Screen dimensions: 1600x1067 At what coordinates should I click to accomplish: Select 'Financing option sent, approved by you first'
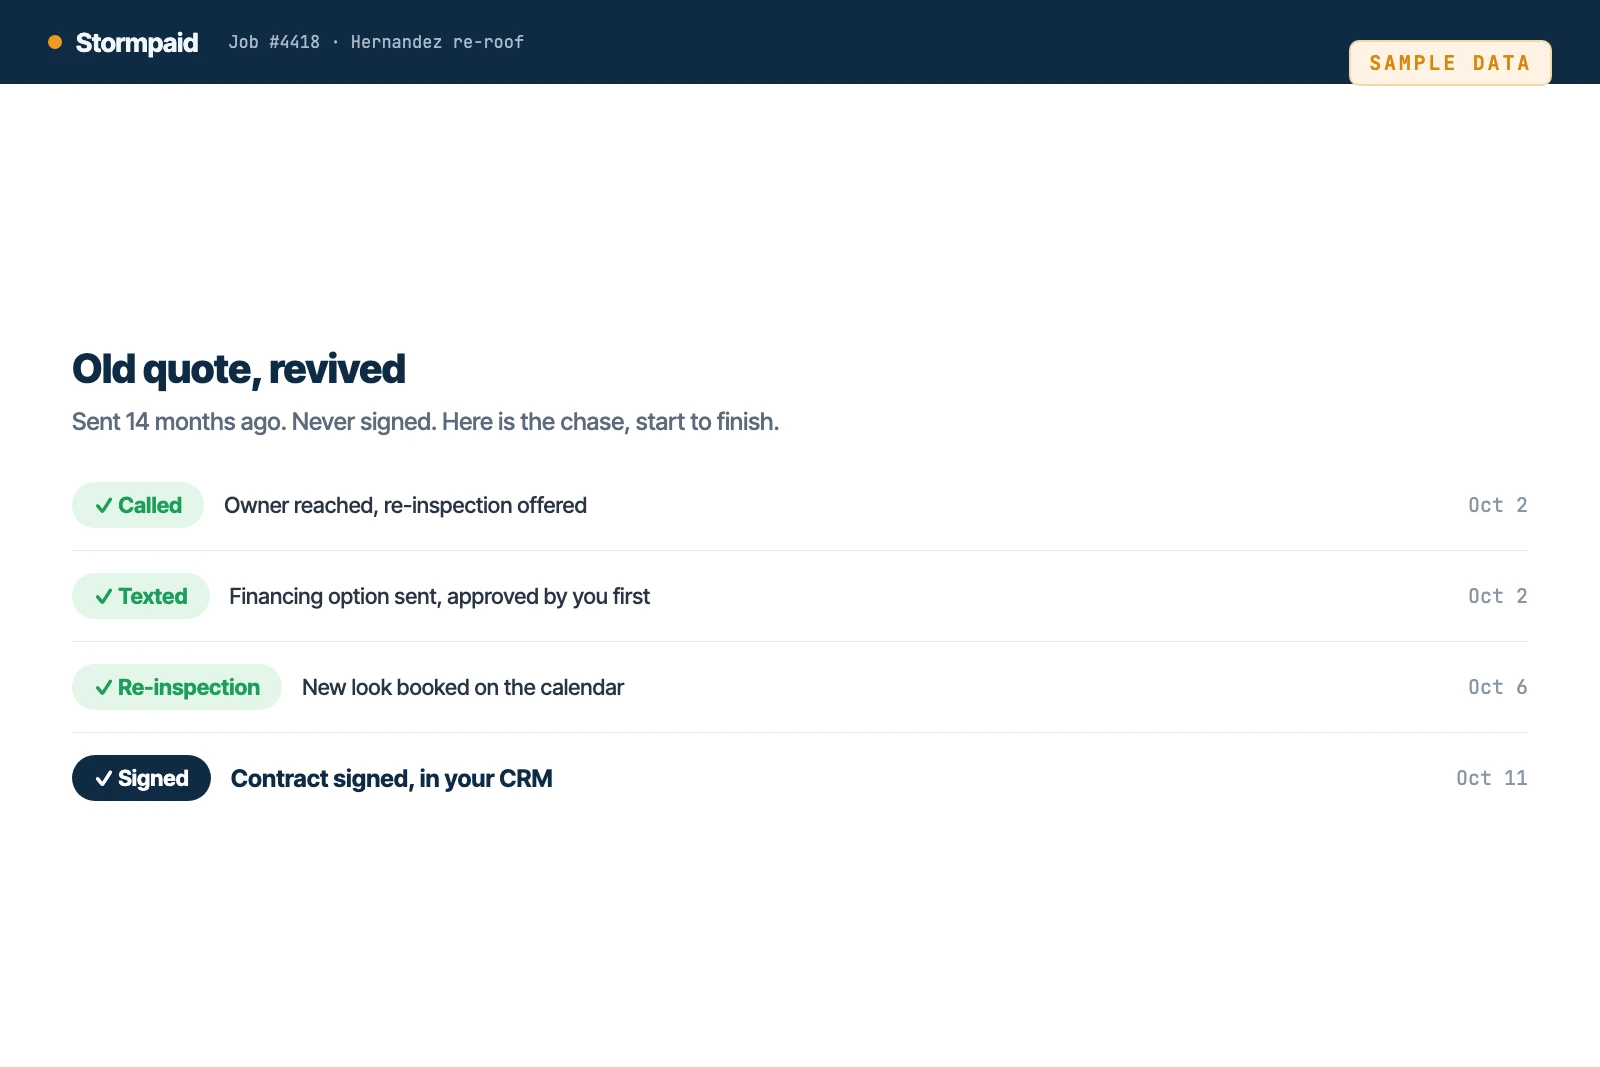tap(439, 597)
